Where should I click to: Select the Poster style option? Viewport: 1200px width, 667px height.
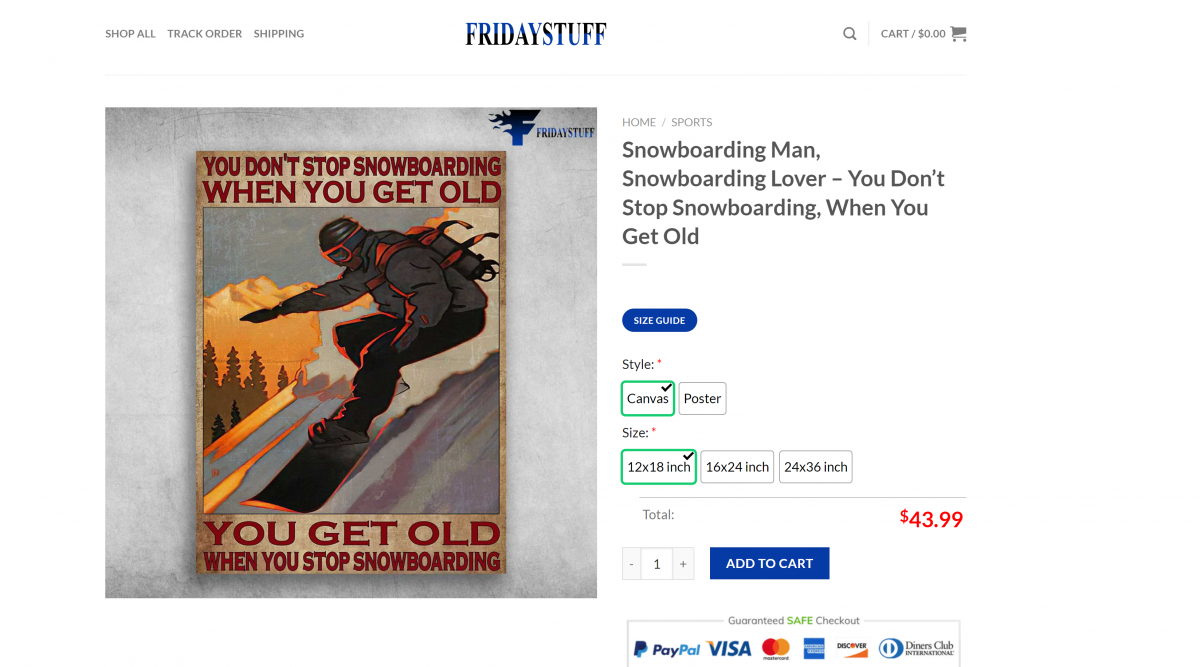702,398
